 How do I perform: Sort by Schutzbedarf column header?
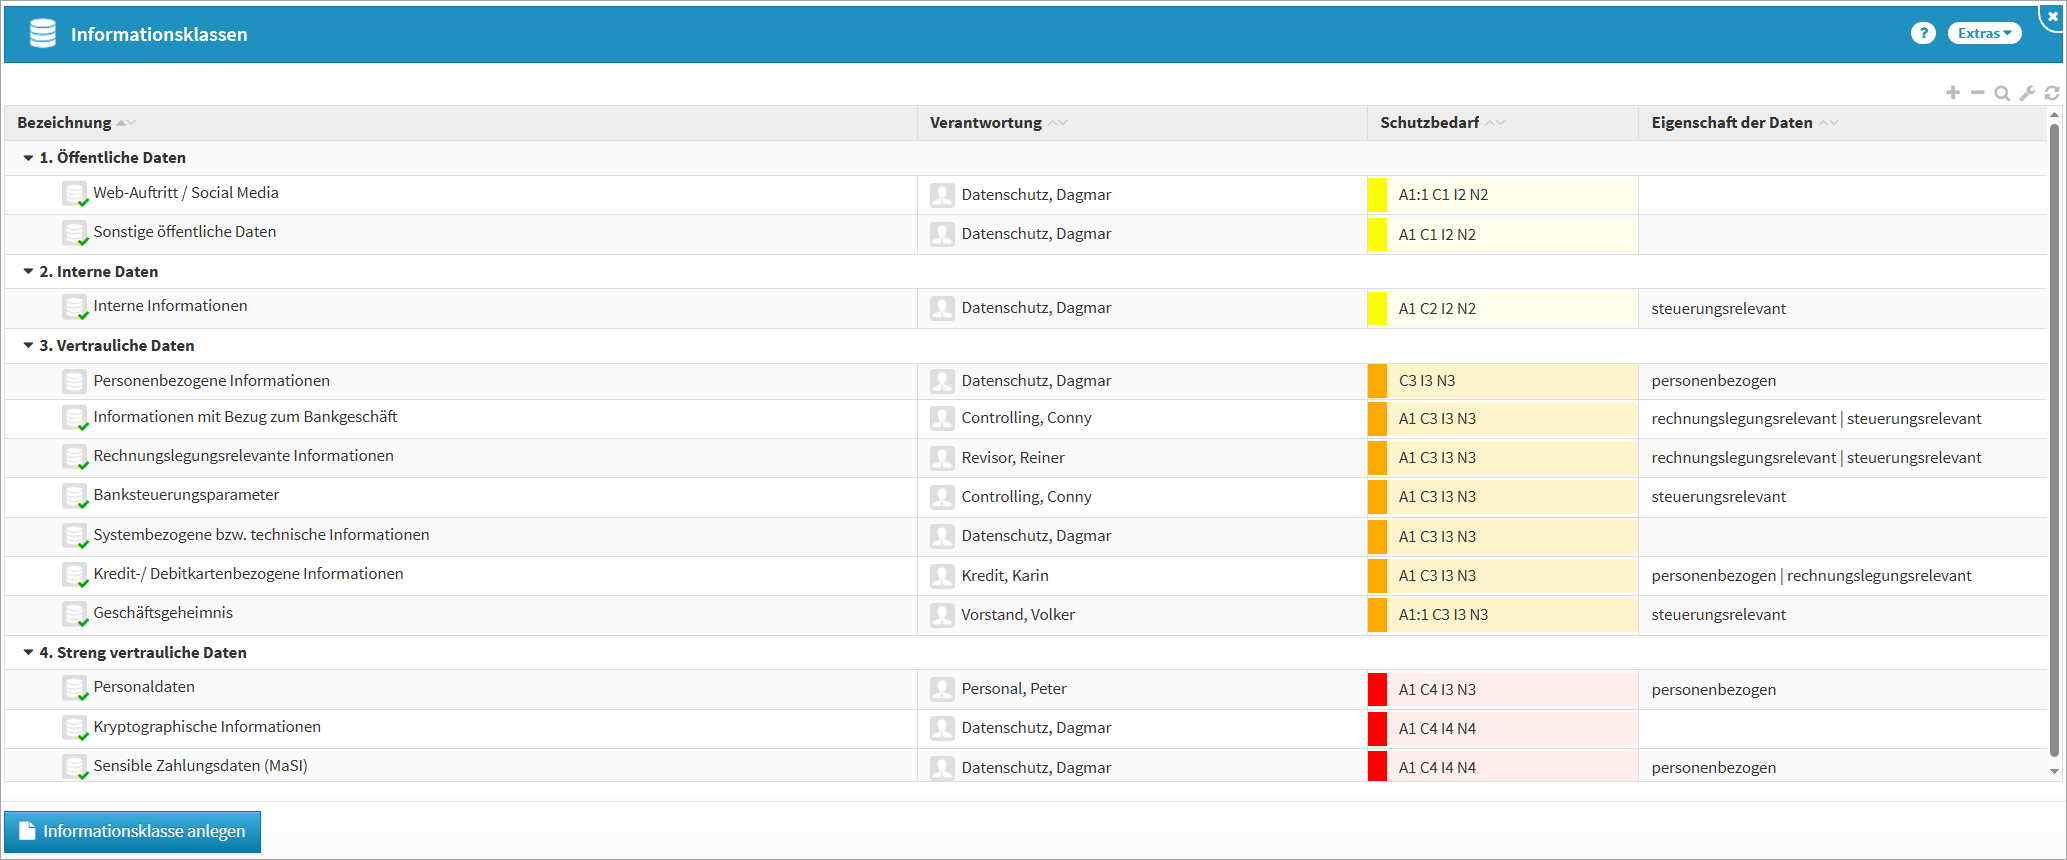(x=1429, y=123)
